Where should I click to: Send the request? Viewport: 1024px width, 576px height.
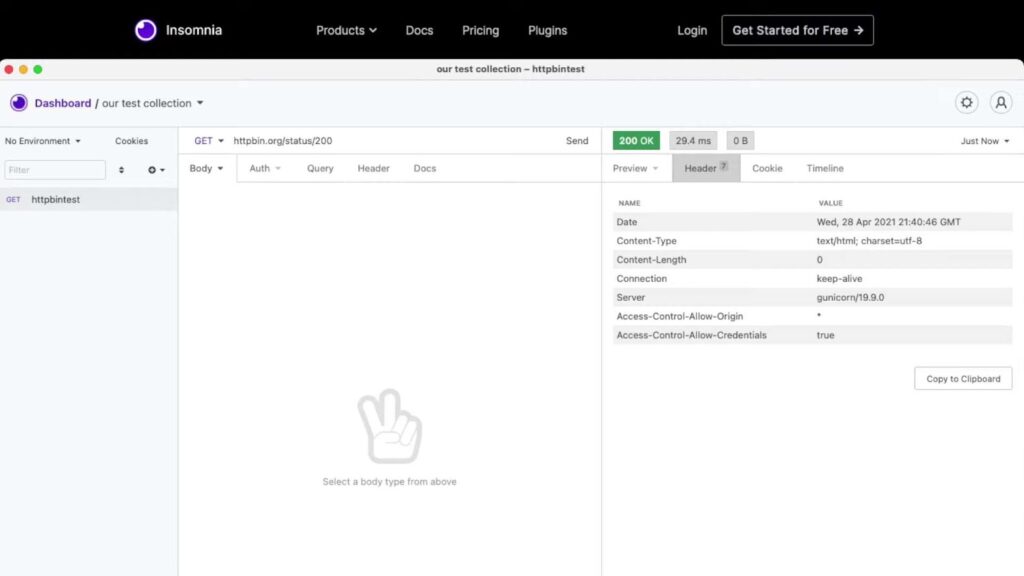(577, 140)
